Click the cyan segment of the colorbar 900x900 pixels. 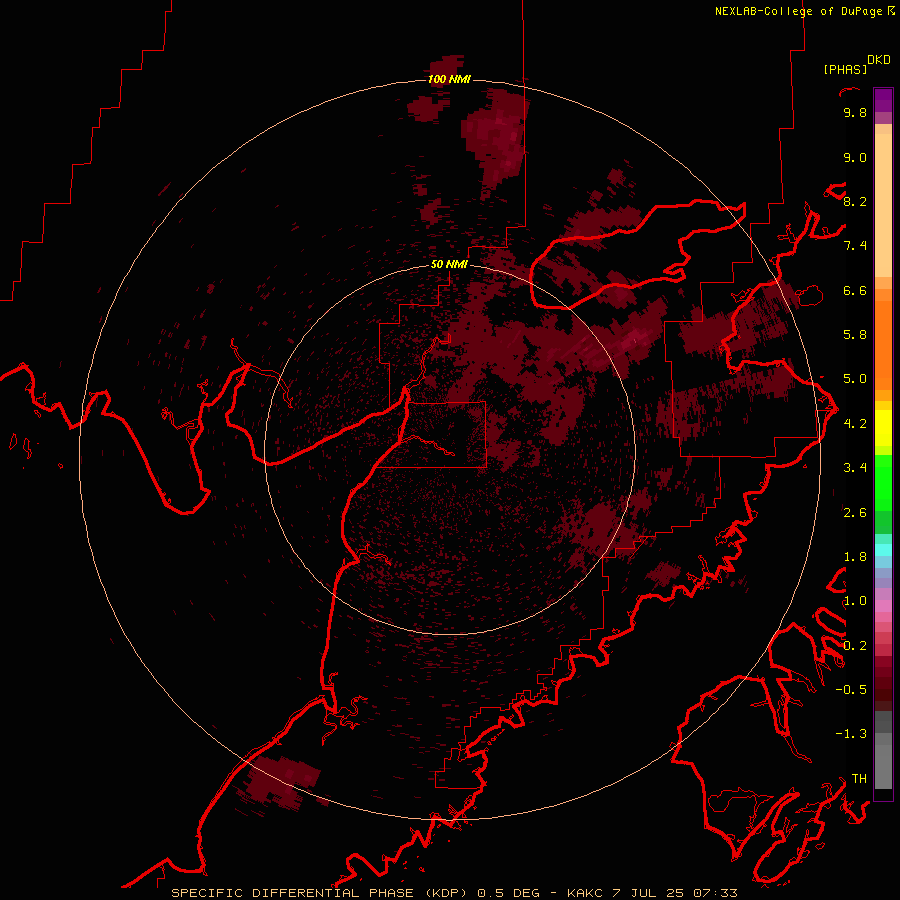point(883,550)
